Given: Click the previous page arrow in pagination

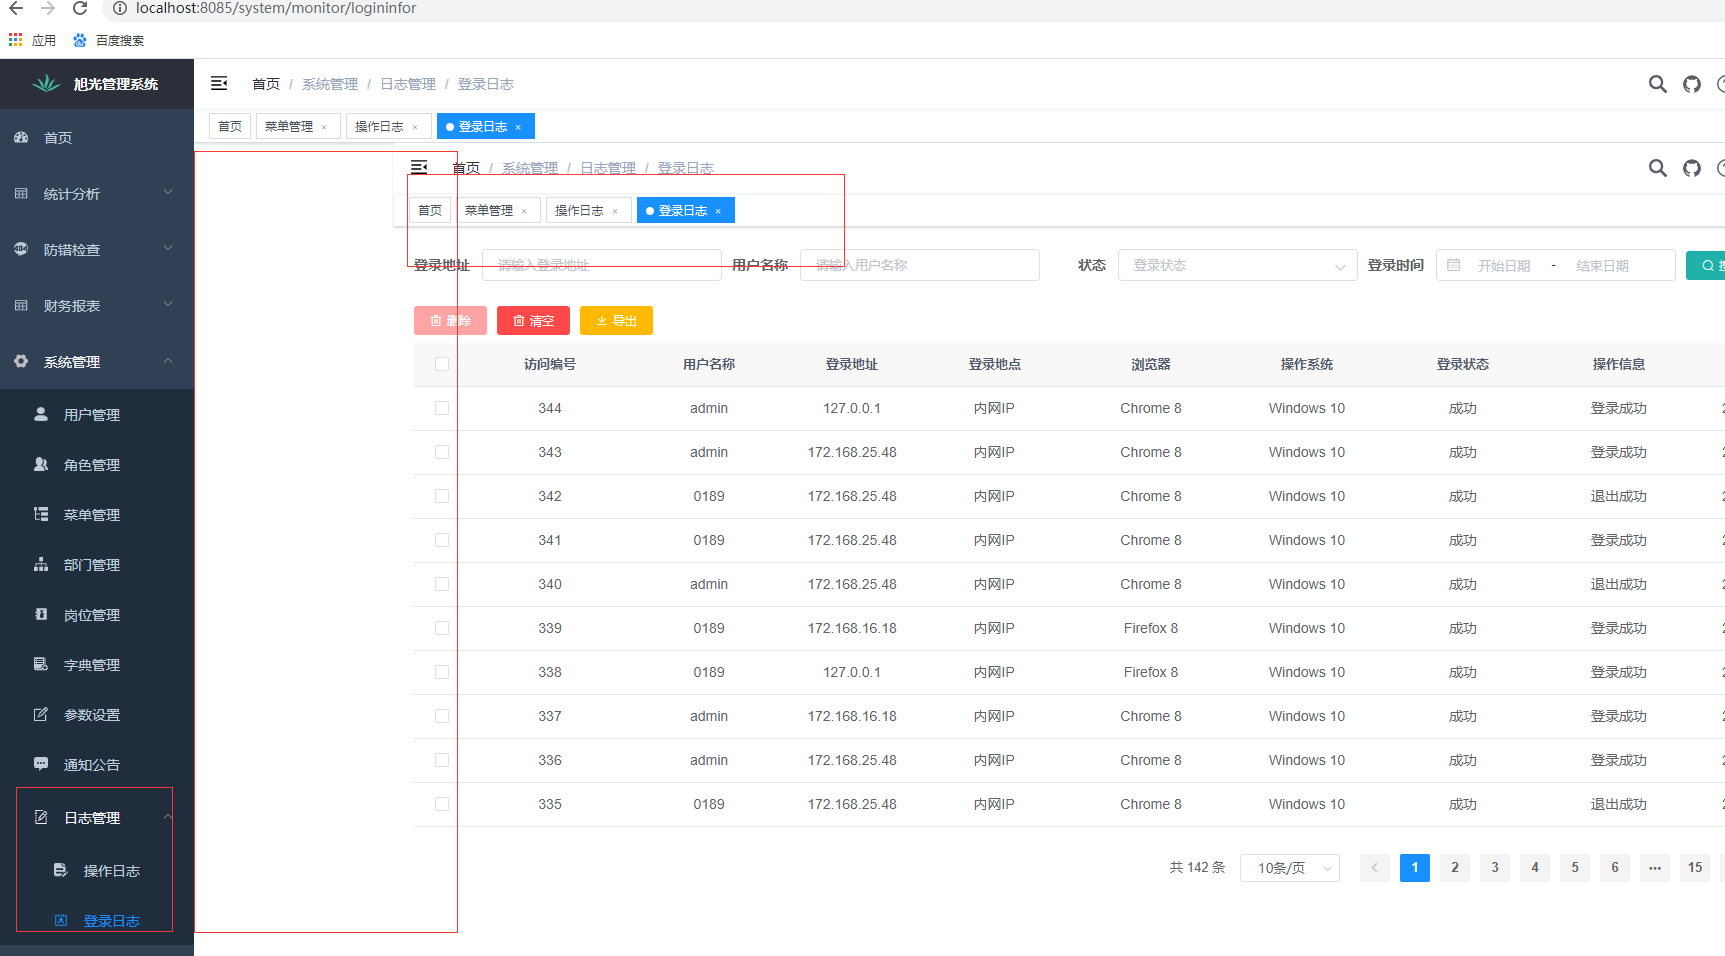Looking at the screenshot, I should coord(1375,868).
